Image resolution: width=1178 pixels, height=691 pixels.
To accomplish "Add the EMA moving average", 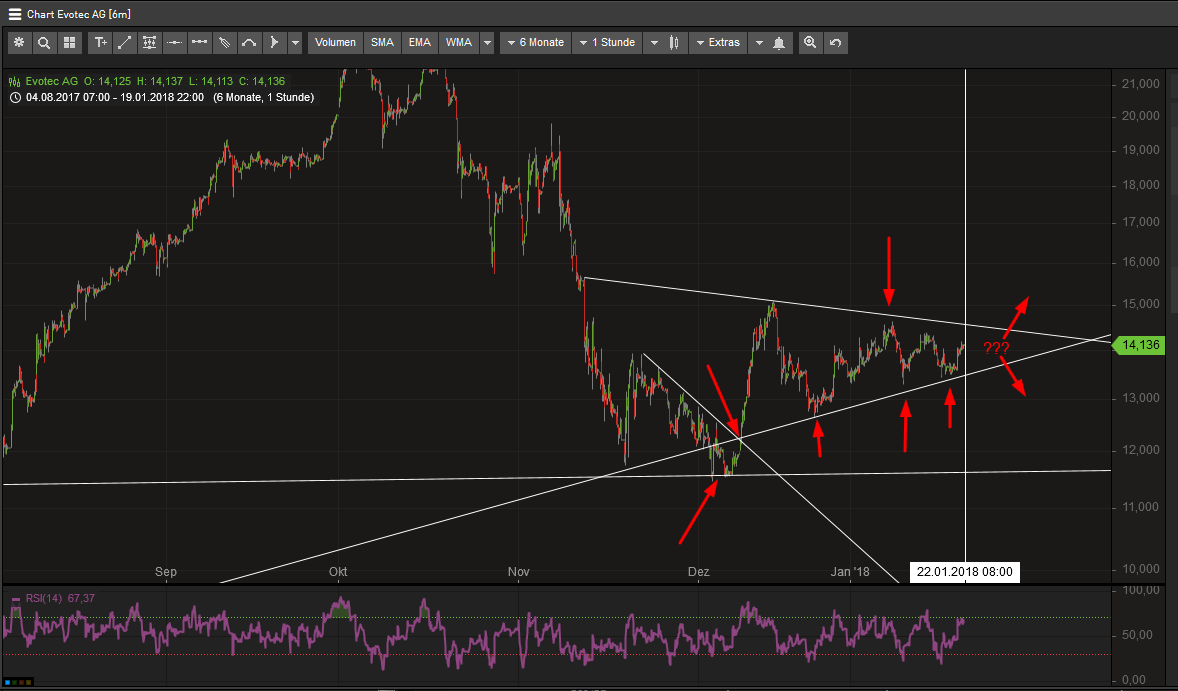I will (x=420, y=43).
